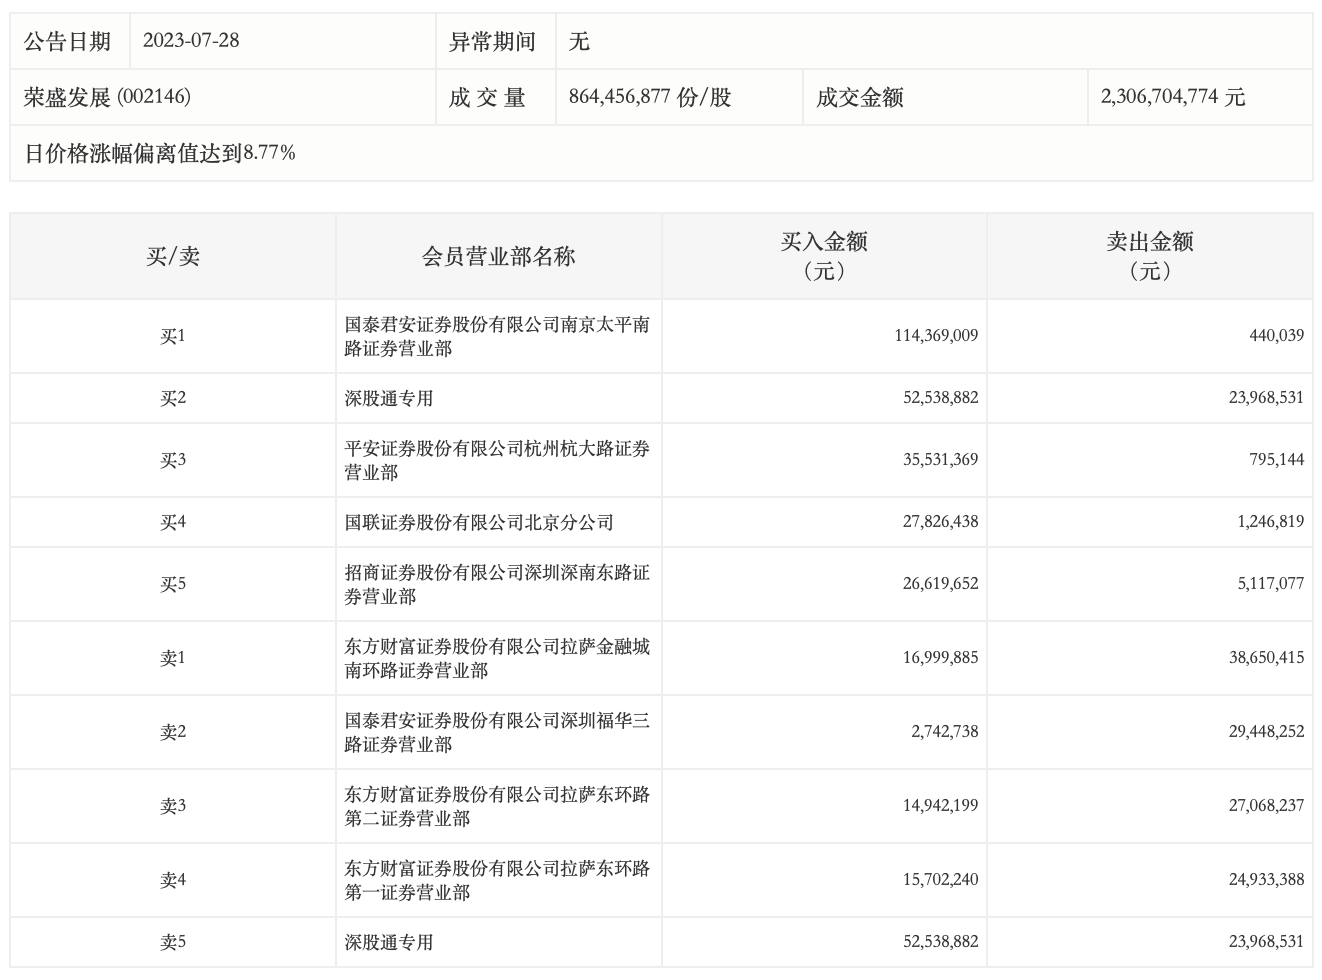Image resolution: width=1322 pixels, height=980 pixels.
Task: Click the 买1 buy amount 114,369,009
Action: 936,336
